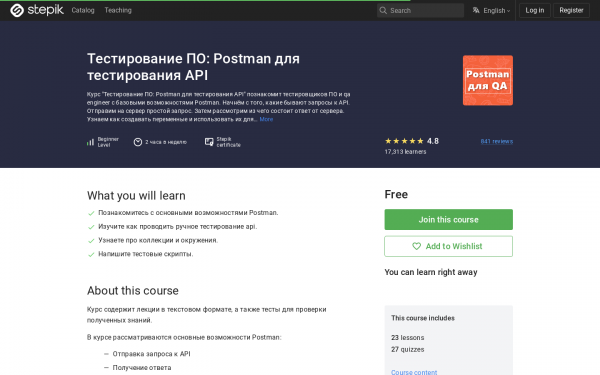Open the Teaching menu item
Screen dimensions: 600x375
pos(118,10)
